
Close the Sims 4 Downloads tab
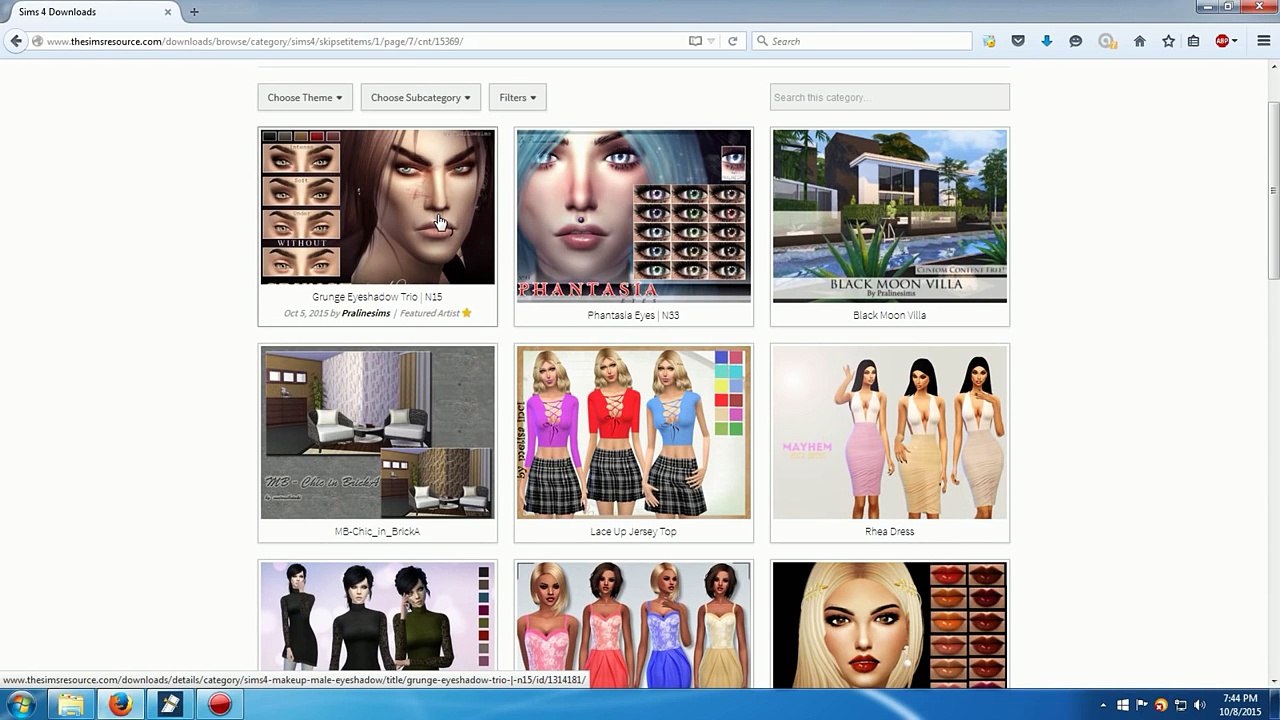point(167,12)
